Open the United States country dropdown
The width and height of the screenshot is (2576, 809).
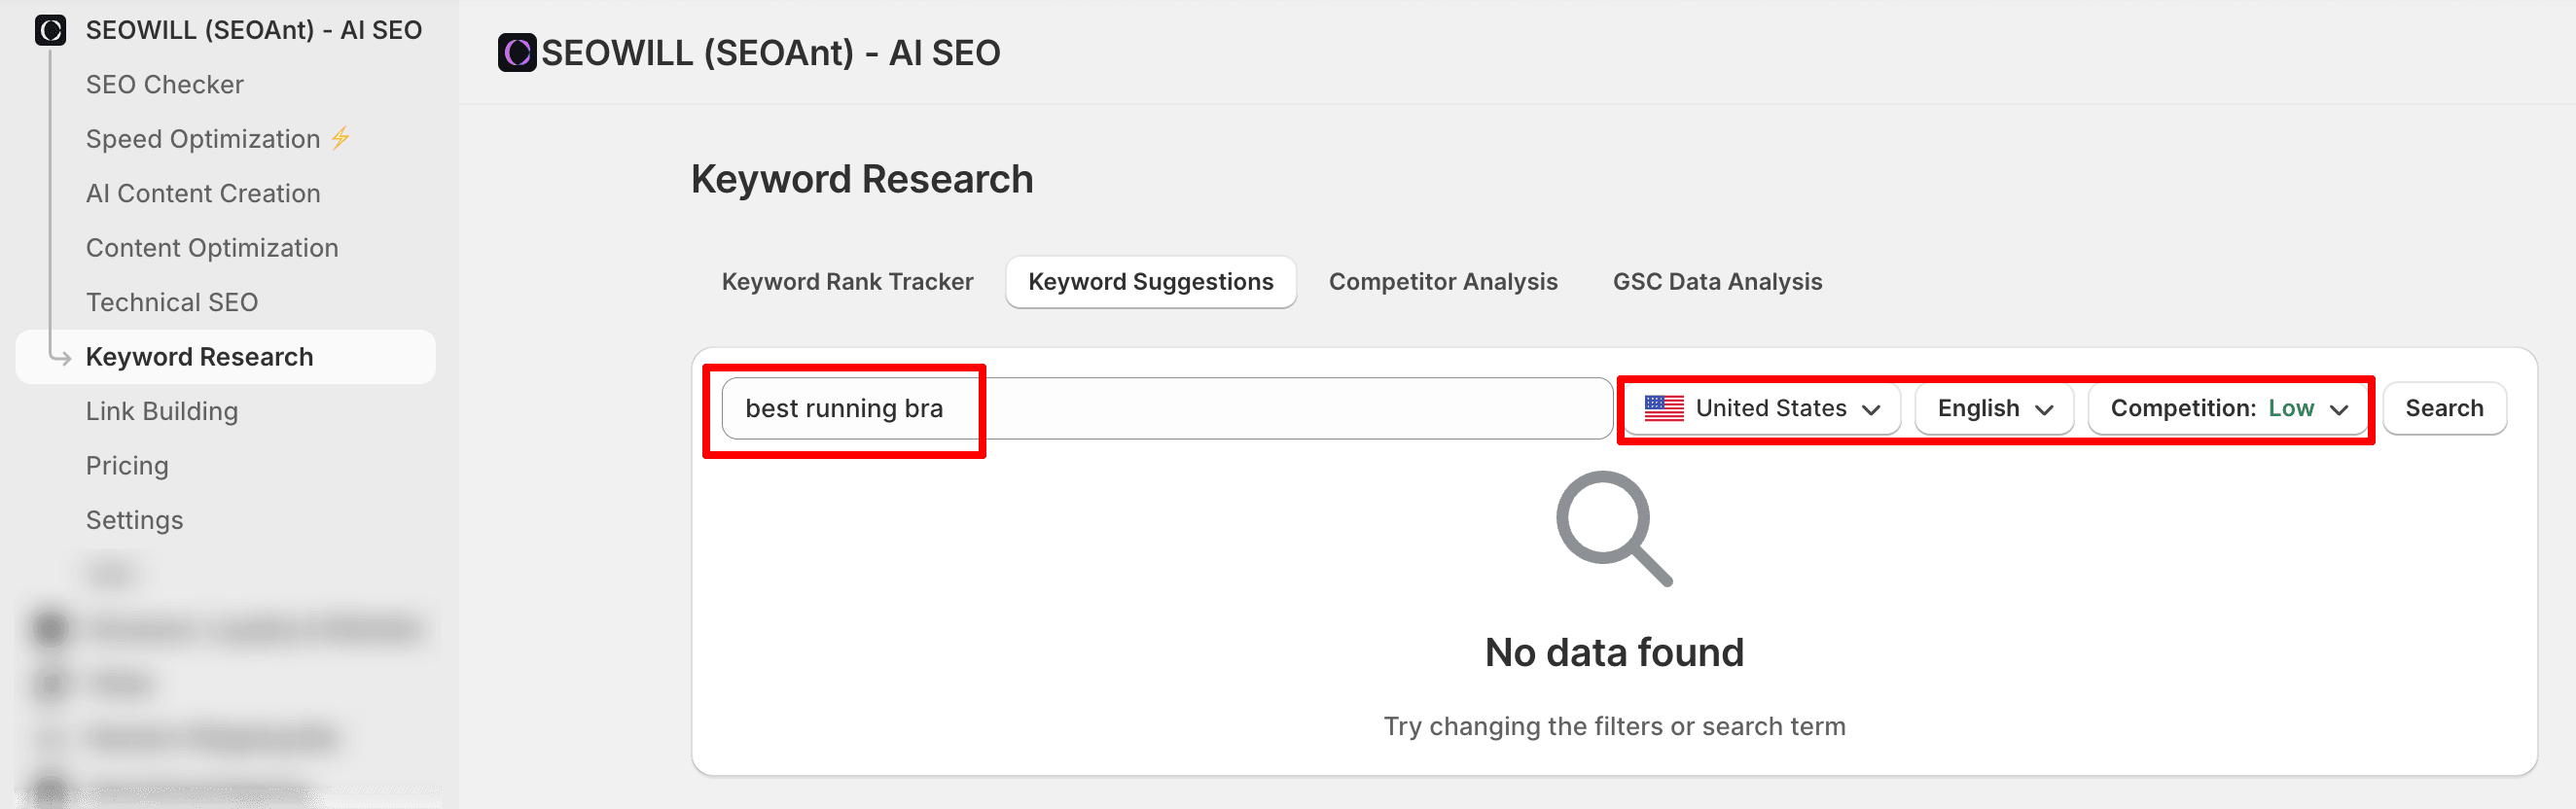[x=1762, y=408]
